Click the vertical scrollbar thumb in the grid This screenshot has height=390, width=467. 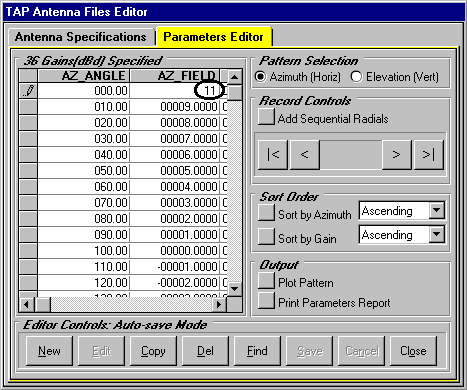pyautogui.click(x=235, y=93)
